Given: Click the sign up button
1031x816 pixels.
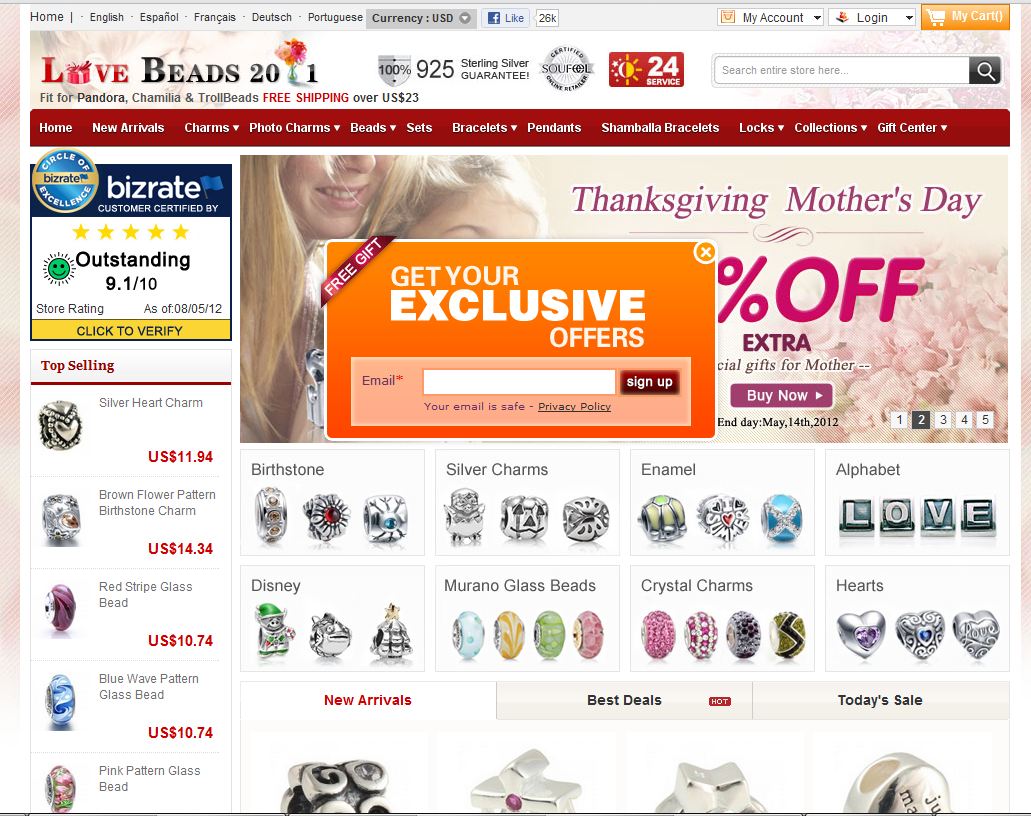Looking at the screenshot, I should 649,381.
